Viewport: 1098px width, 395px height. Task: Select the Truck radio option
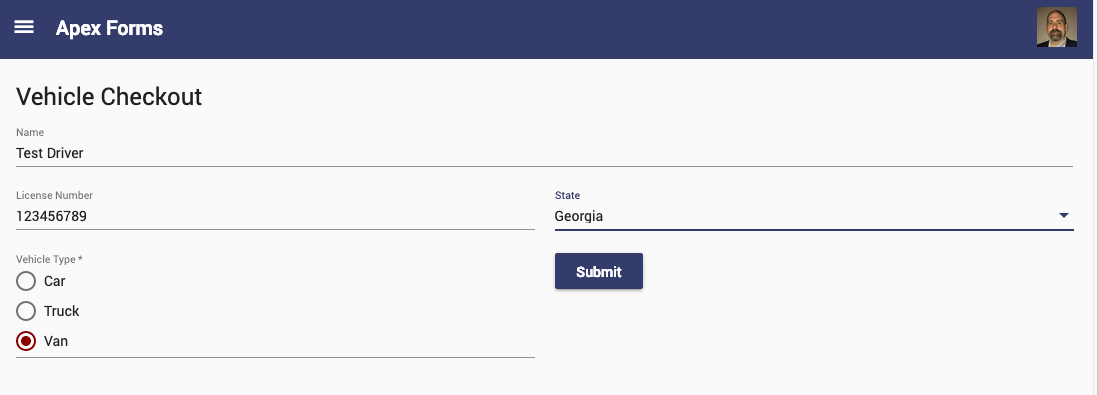[26, 311]
